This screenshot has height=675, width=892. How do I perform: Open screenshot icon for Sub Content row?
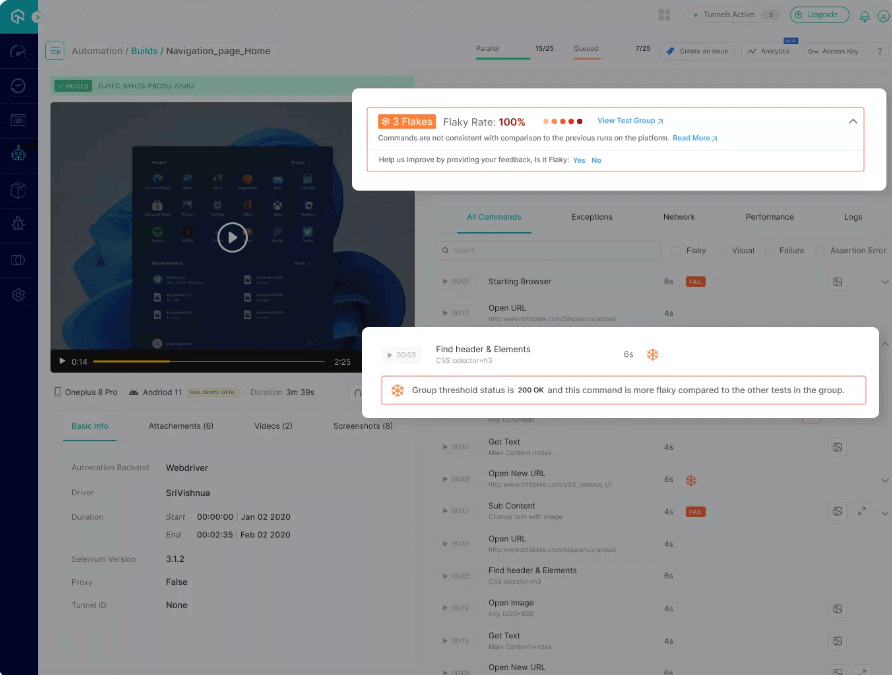coord(837,511)
